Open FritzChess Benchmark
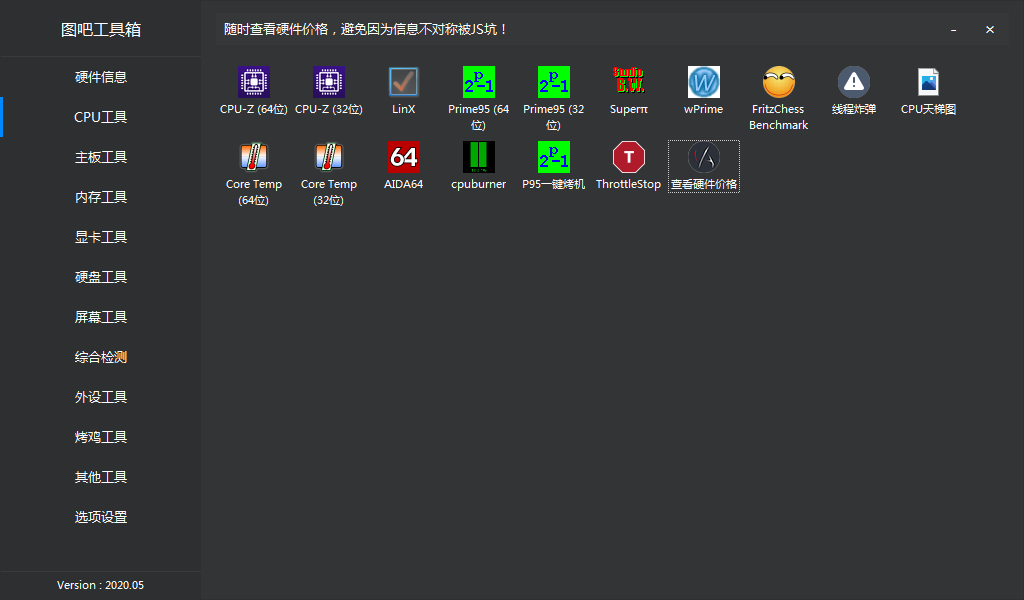1024x600 pixels. [778, 90]
